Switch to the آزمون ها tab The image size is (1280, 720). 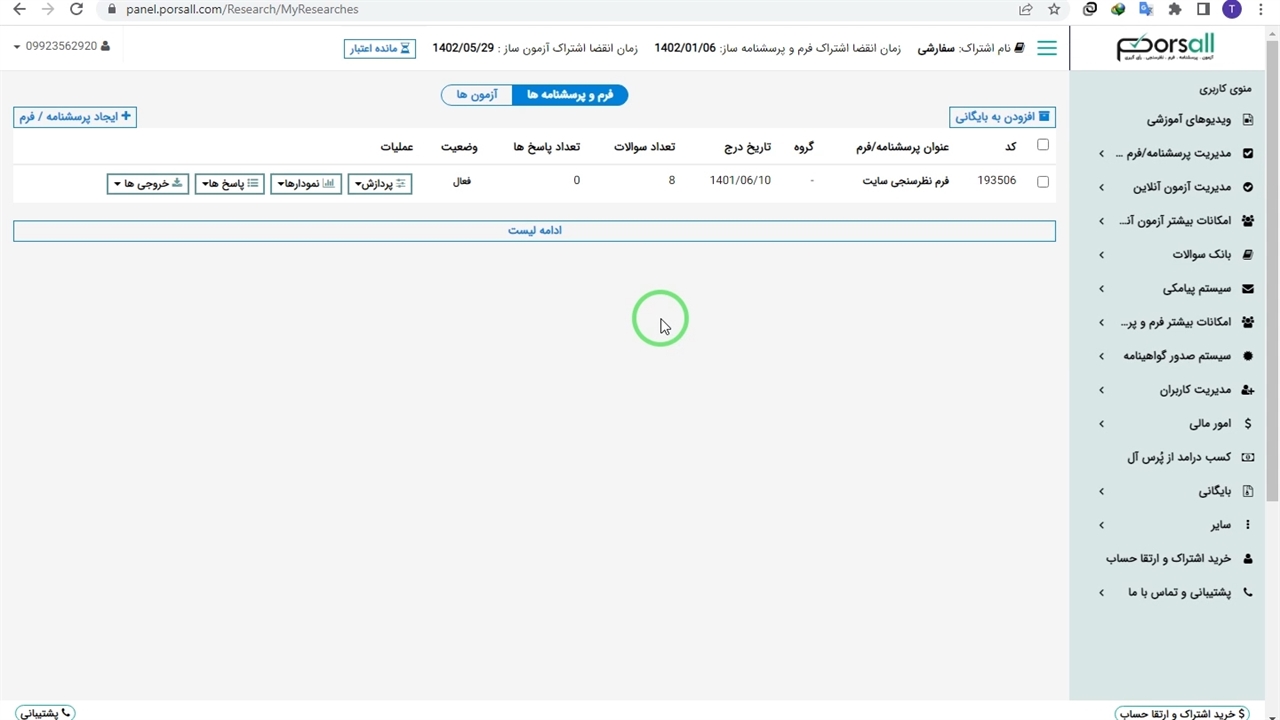tap(477, 95)
